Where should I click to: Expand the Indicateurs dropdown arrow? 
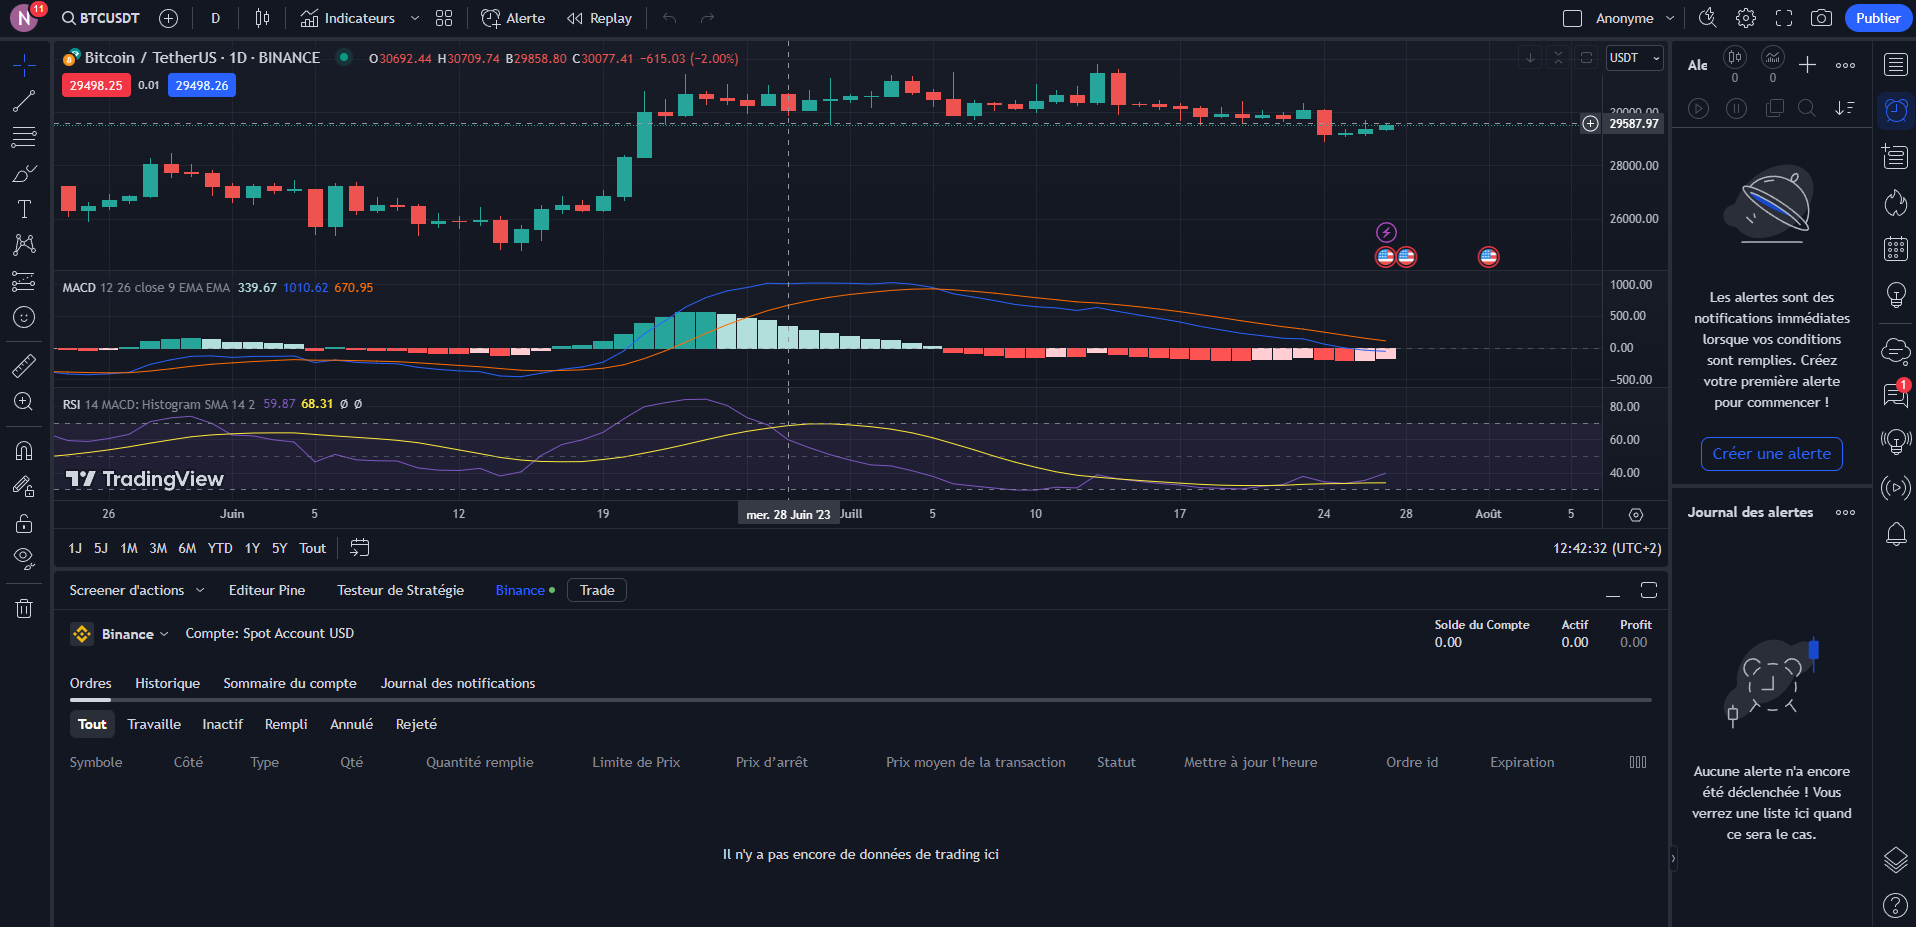click(x=414, y=17)
